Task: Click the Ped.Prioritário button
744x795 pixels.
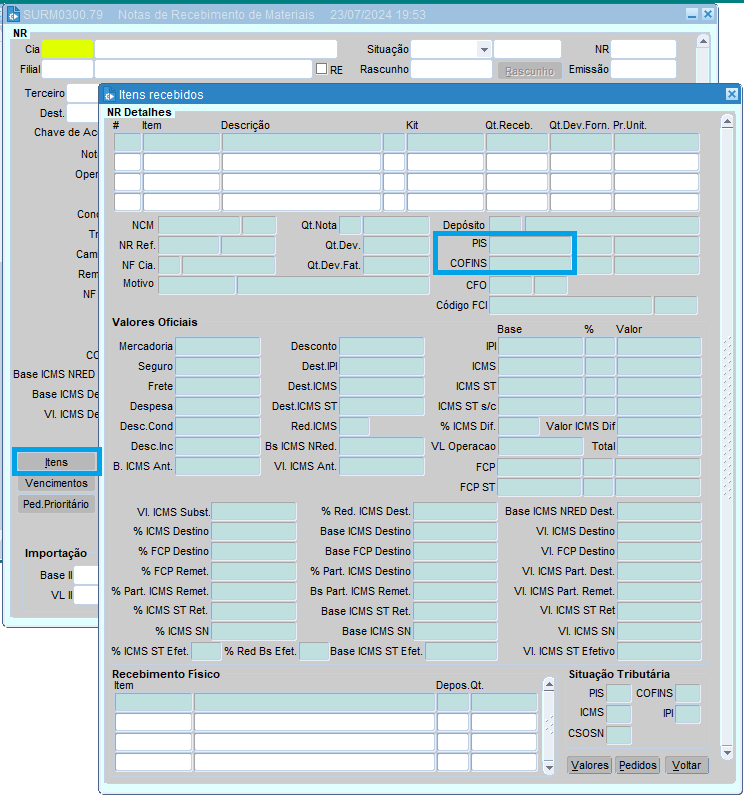Action: 57,504
